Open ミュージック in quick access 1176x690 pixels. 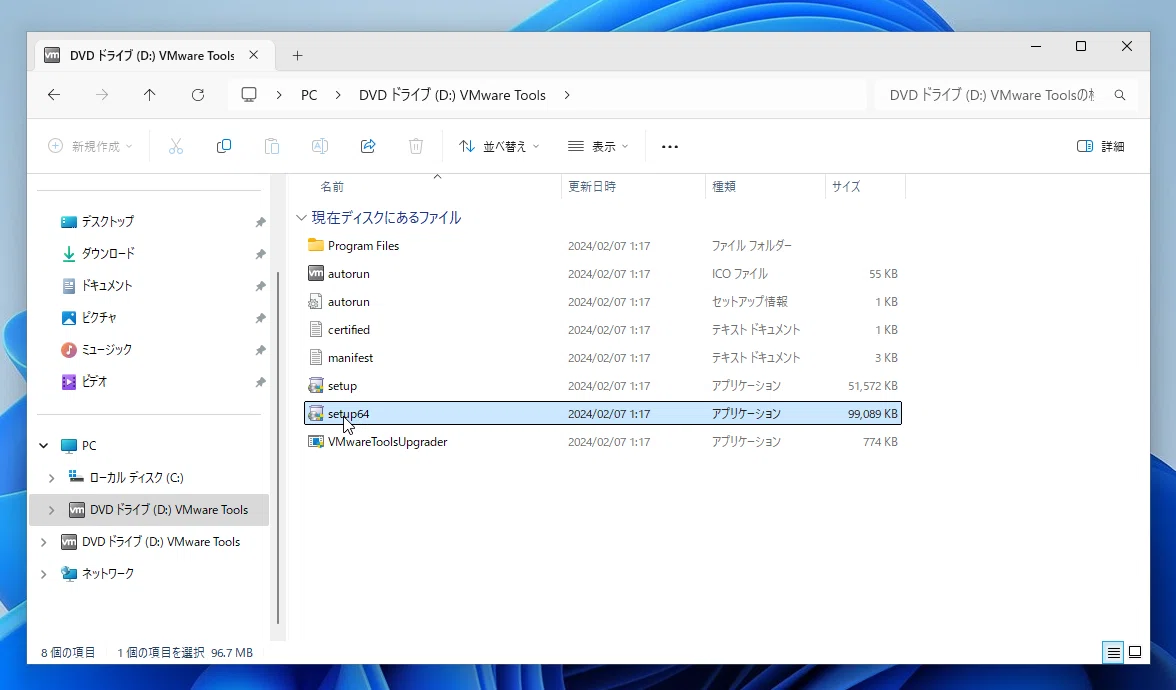pos(106,350)
